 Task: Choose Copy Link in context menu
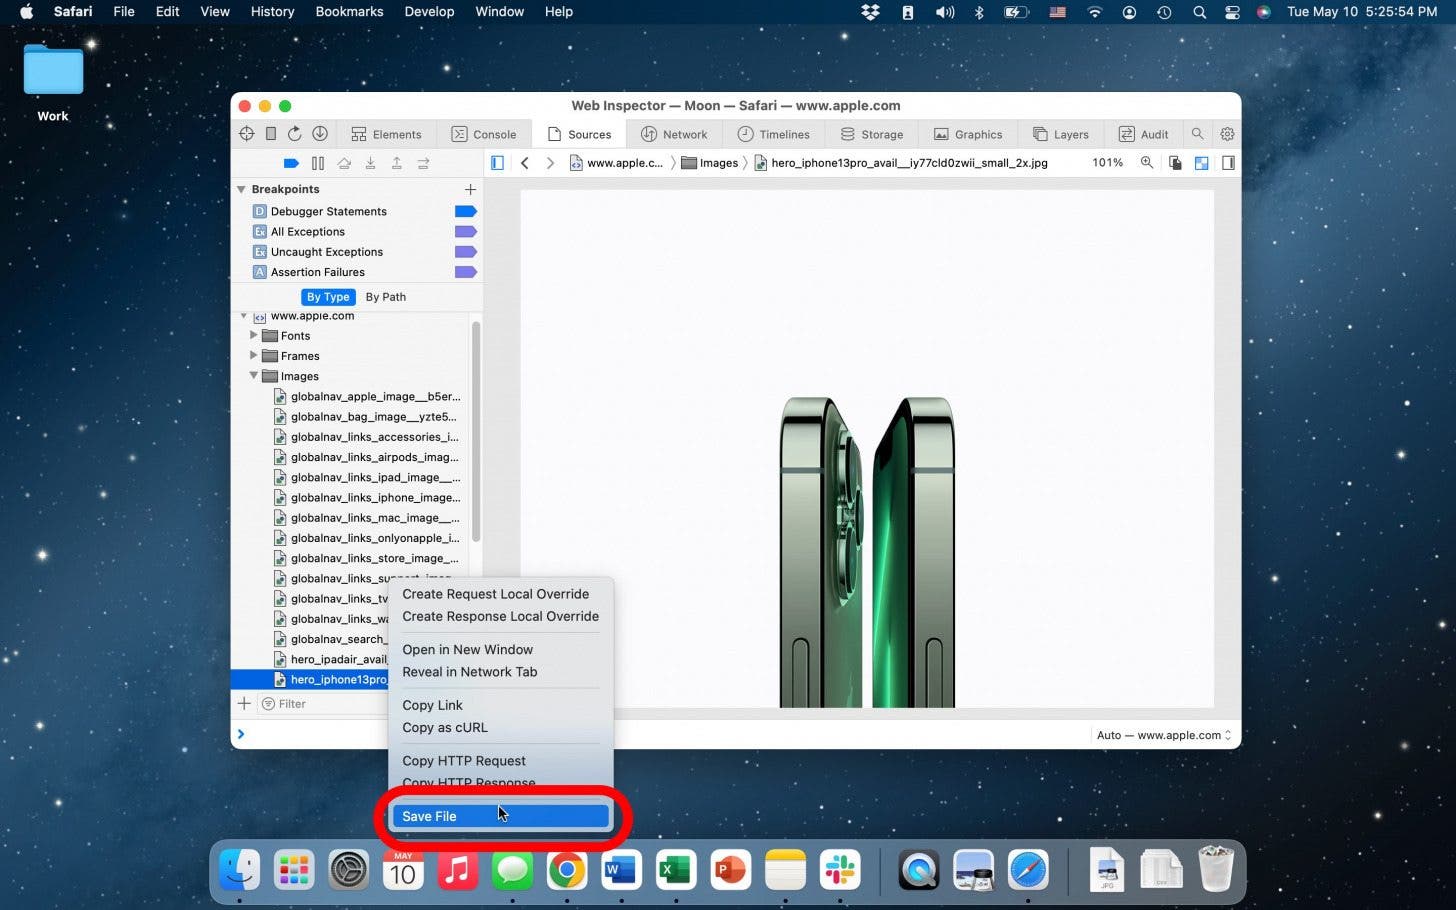(432, 705)
